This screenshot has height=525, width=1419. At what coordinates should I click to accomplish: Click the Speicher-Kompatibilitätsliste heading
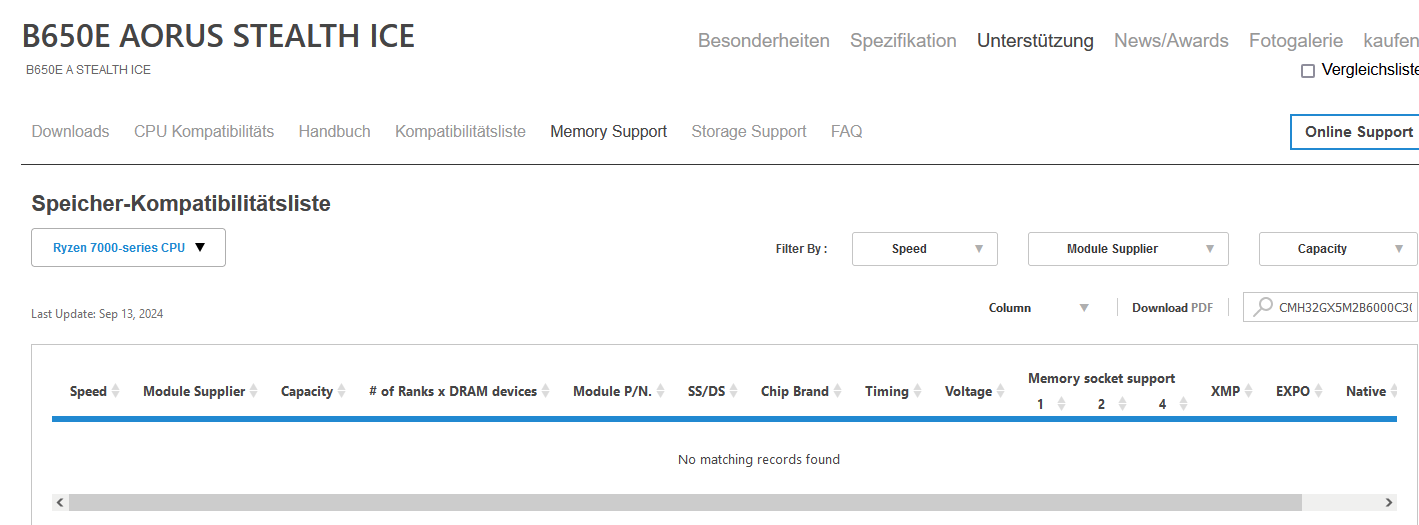[181, 204]
